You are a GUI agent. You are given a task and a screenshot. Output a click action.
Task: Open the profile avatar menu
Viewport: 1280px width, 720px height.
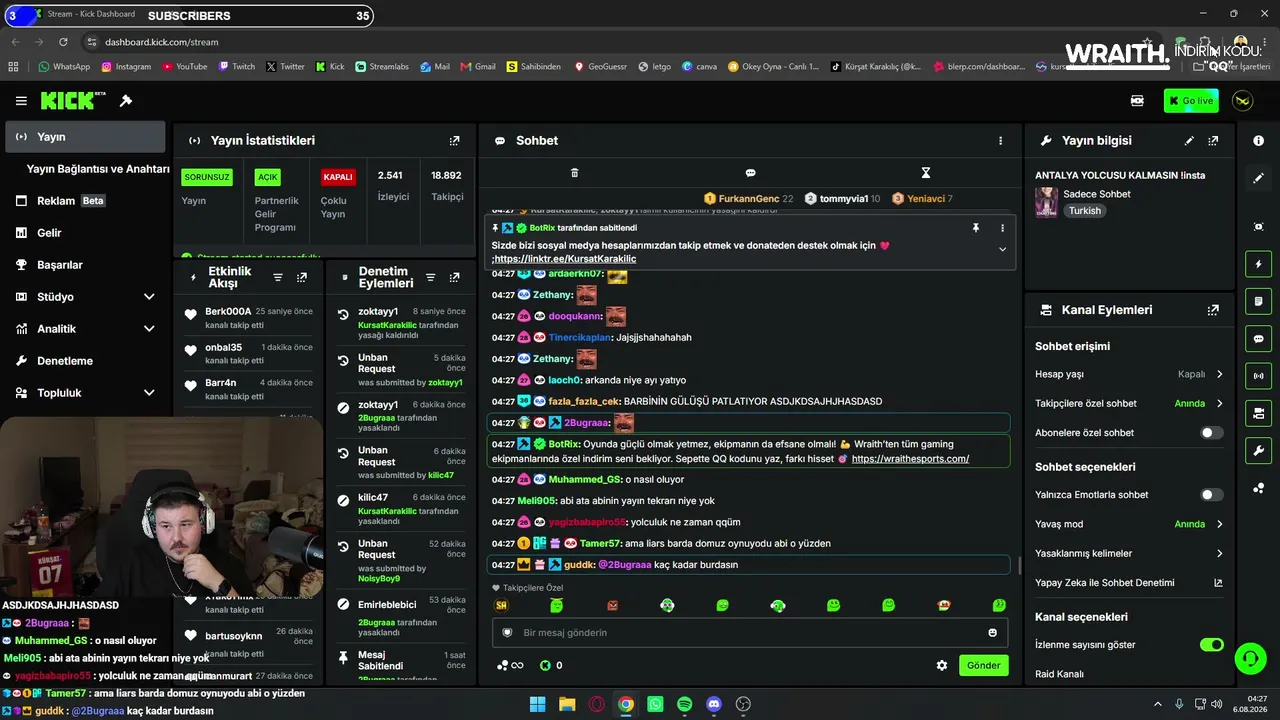click(1242, 101)
